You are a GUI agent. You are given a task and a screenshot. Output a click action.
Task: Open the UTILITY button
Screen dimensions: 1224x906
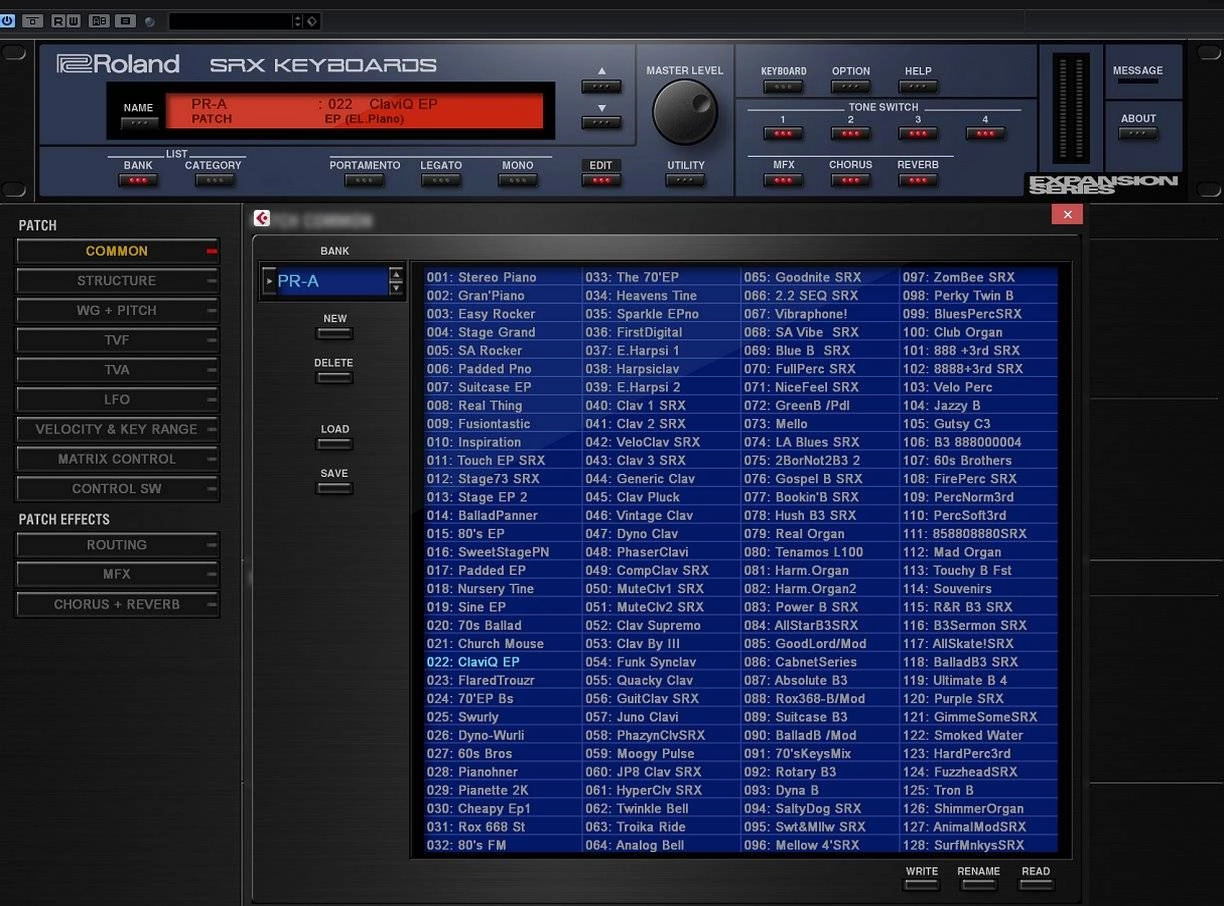point(685,181)
